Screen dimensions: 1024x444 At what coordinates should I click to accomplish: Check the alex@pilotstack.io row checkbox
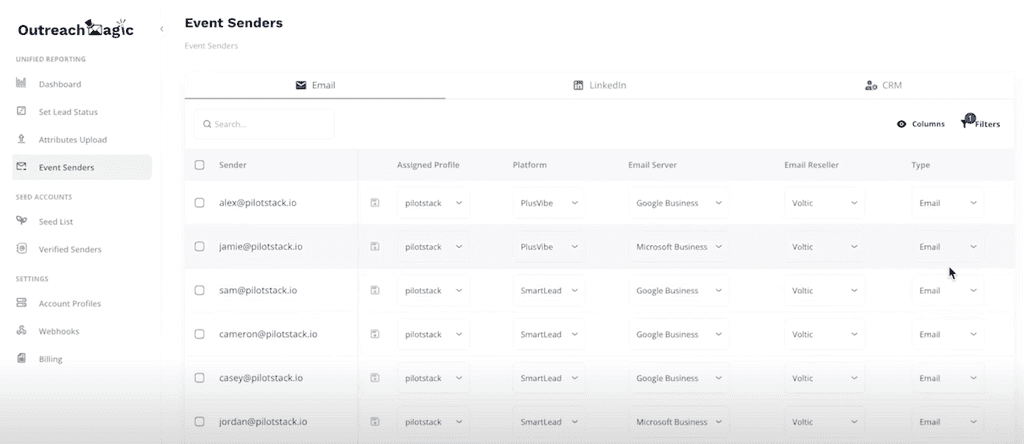click(199, 203)
